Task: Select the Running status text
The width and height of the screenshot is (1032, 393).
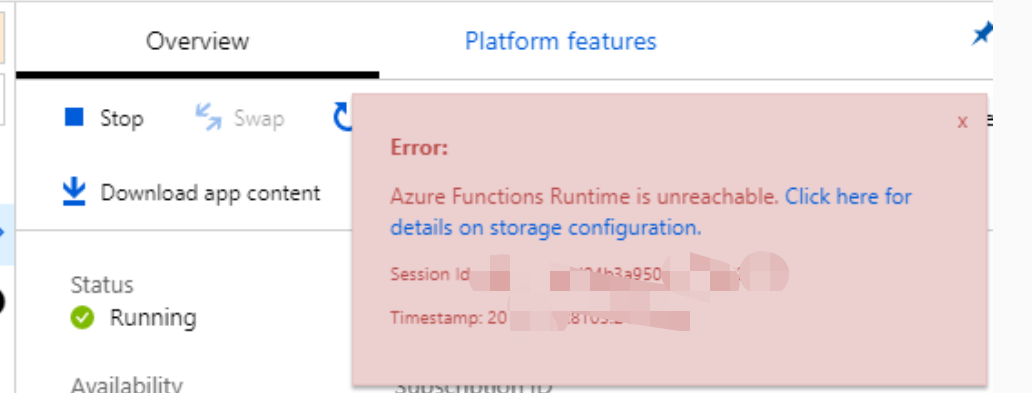Action: click(x=153, y=318)
